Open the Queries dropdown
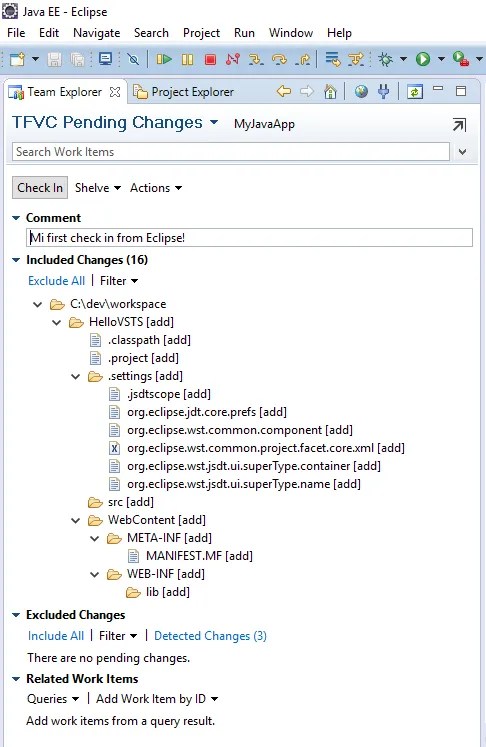The height and width of the screenshot is (747, 486). [x=53, y=698]
